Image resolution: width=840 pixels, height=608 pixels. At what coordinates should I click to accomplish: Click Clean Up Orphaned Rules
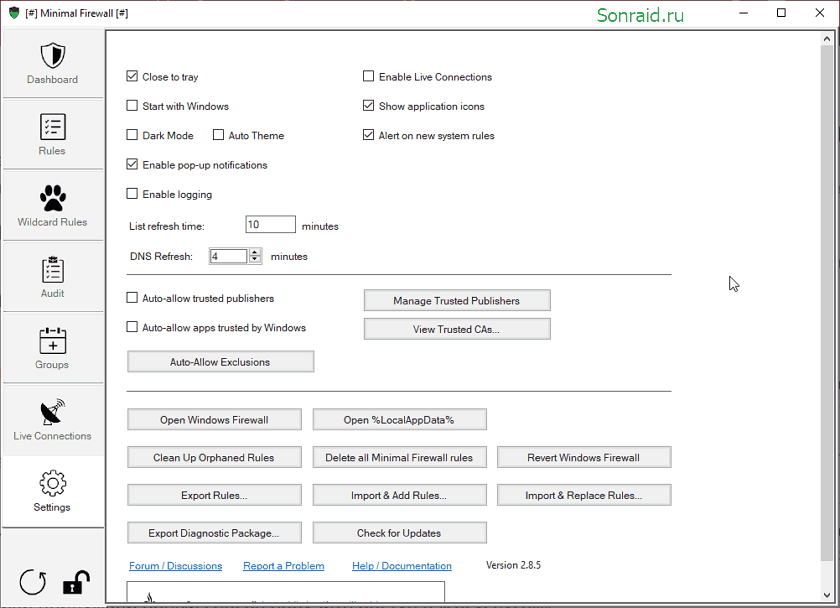(214, 457)
